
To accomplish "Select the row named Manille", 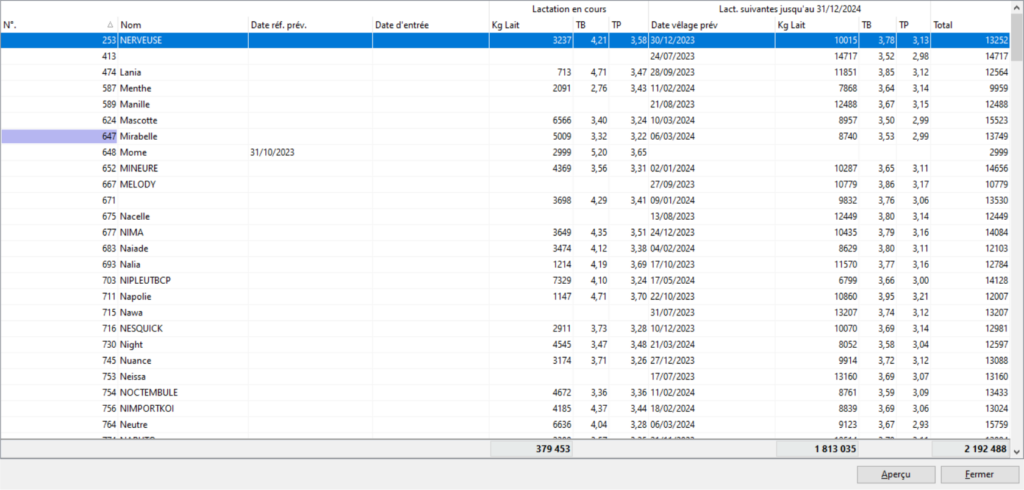I will pos(506,104).
